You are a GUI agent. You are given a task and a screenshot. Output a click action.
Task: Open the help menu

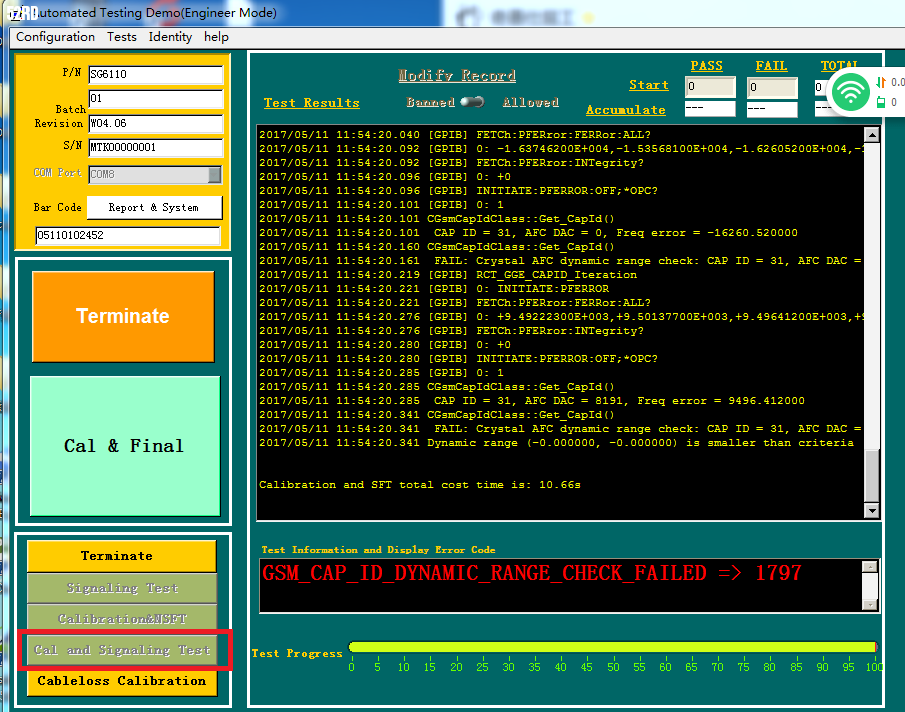click(216, 37)
